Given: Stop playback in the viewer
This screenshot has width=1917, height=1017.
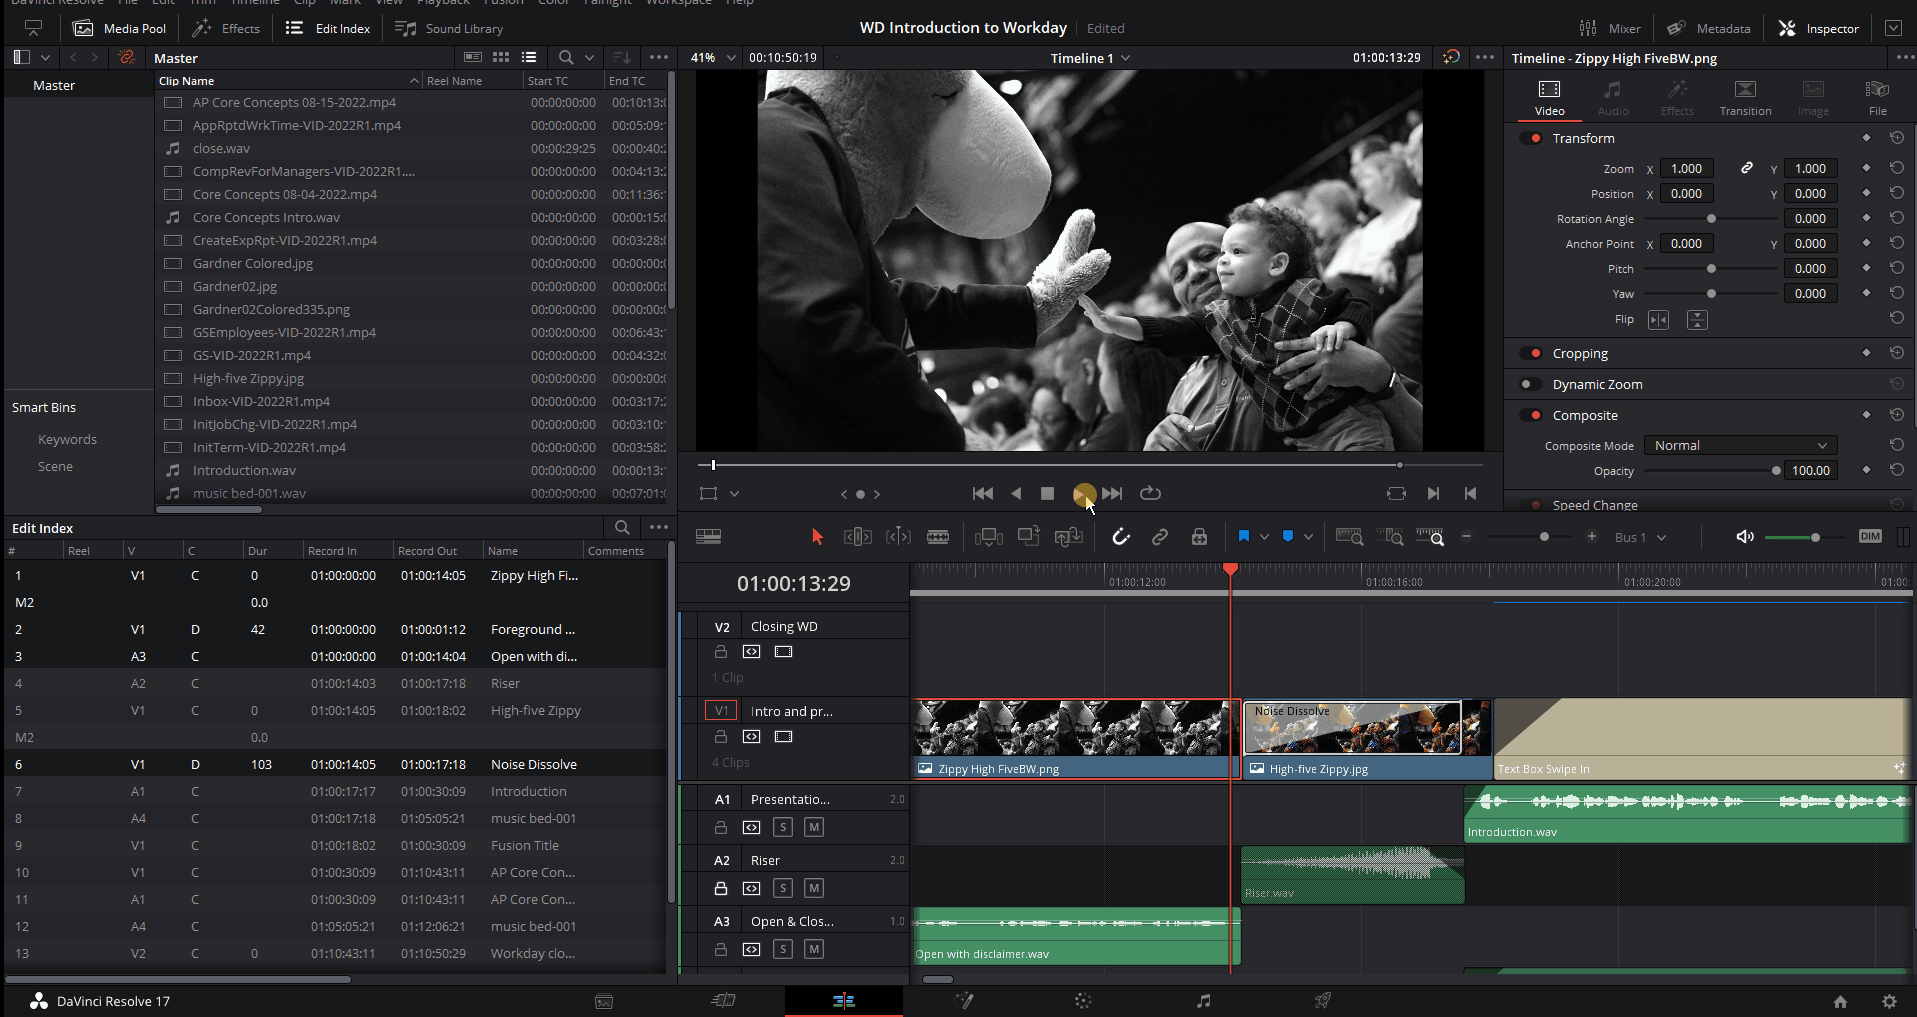Looking at the screenshot, I should pyautogui.click(x=1047, y=494).
